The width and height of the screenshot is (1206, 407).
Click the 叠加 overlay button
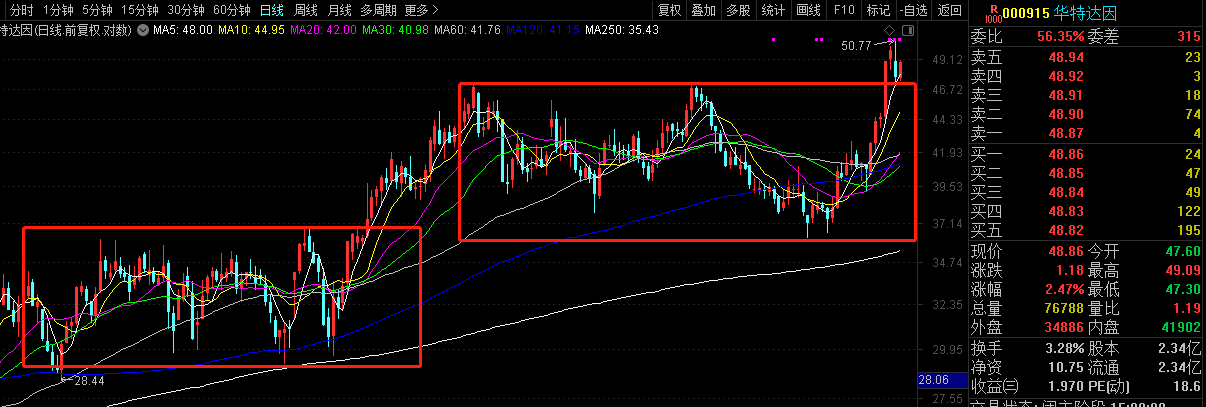(703, 10)
